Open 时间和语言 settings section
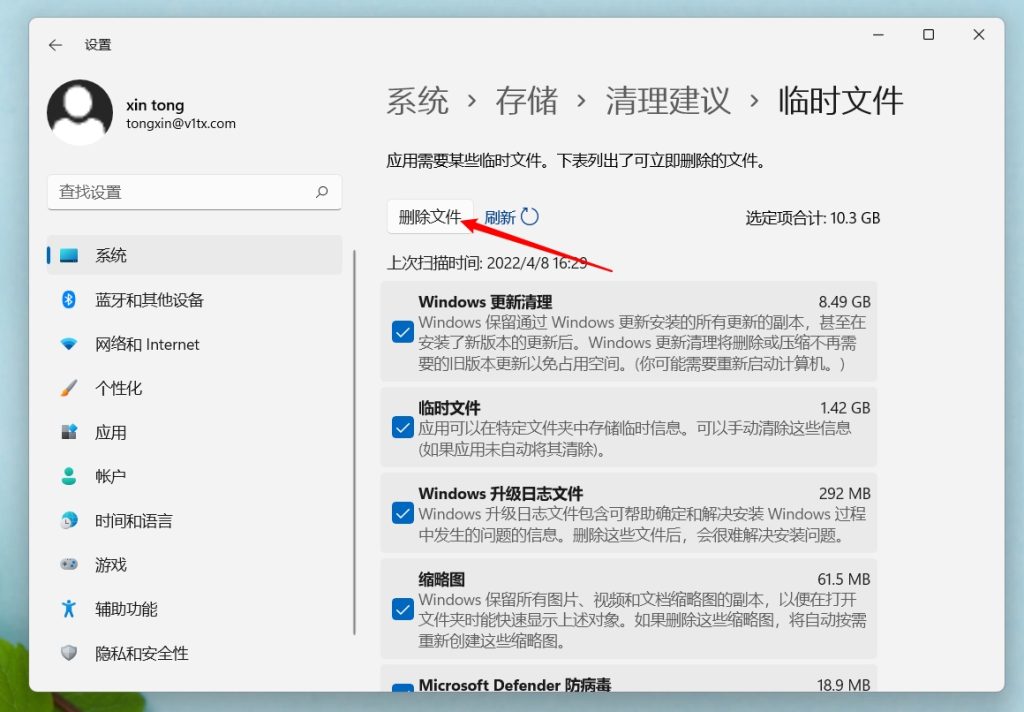Screen dimensions: 1024x712 tap(133, 521)
